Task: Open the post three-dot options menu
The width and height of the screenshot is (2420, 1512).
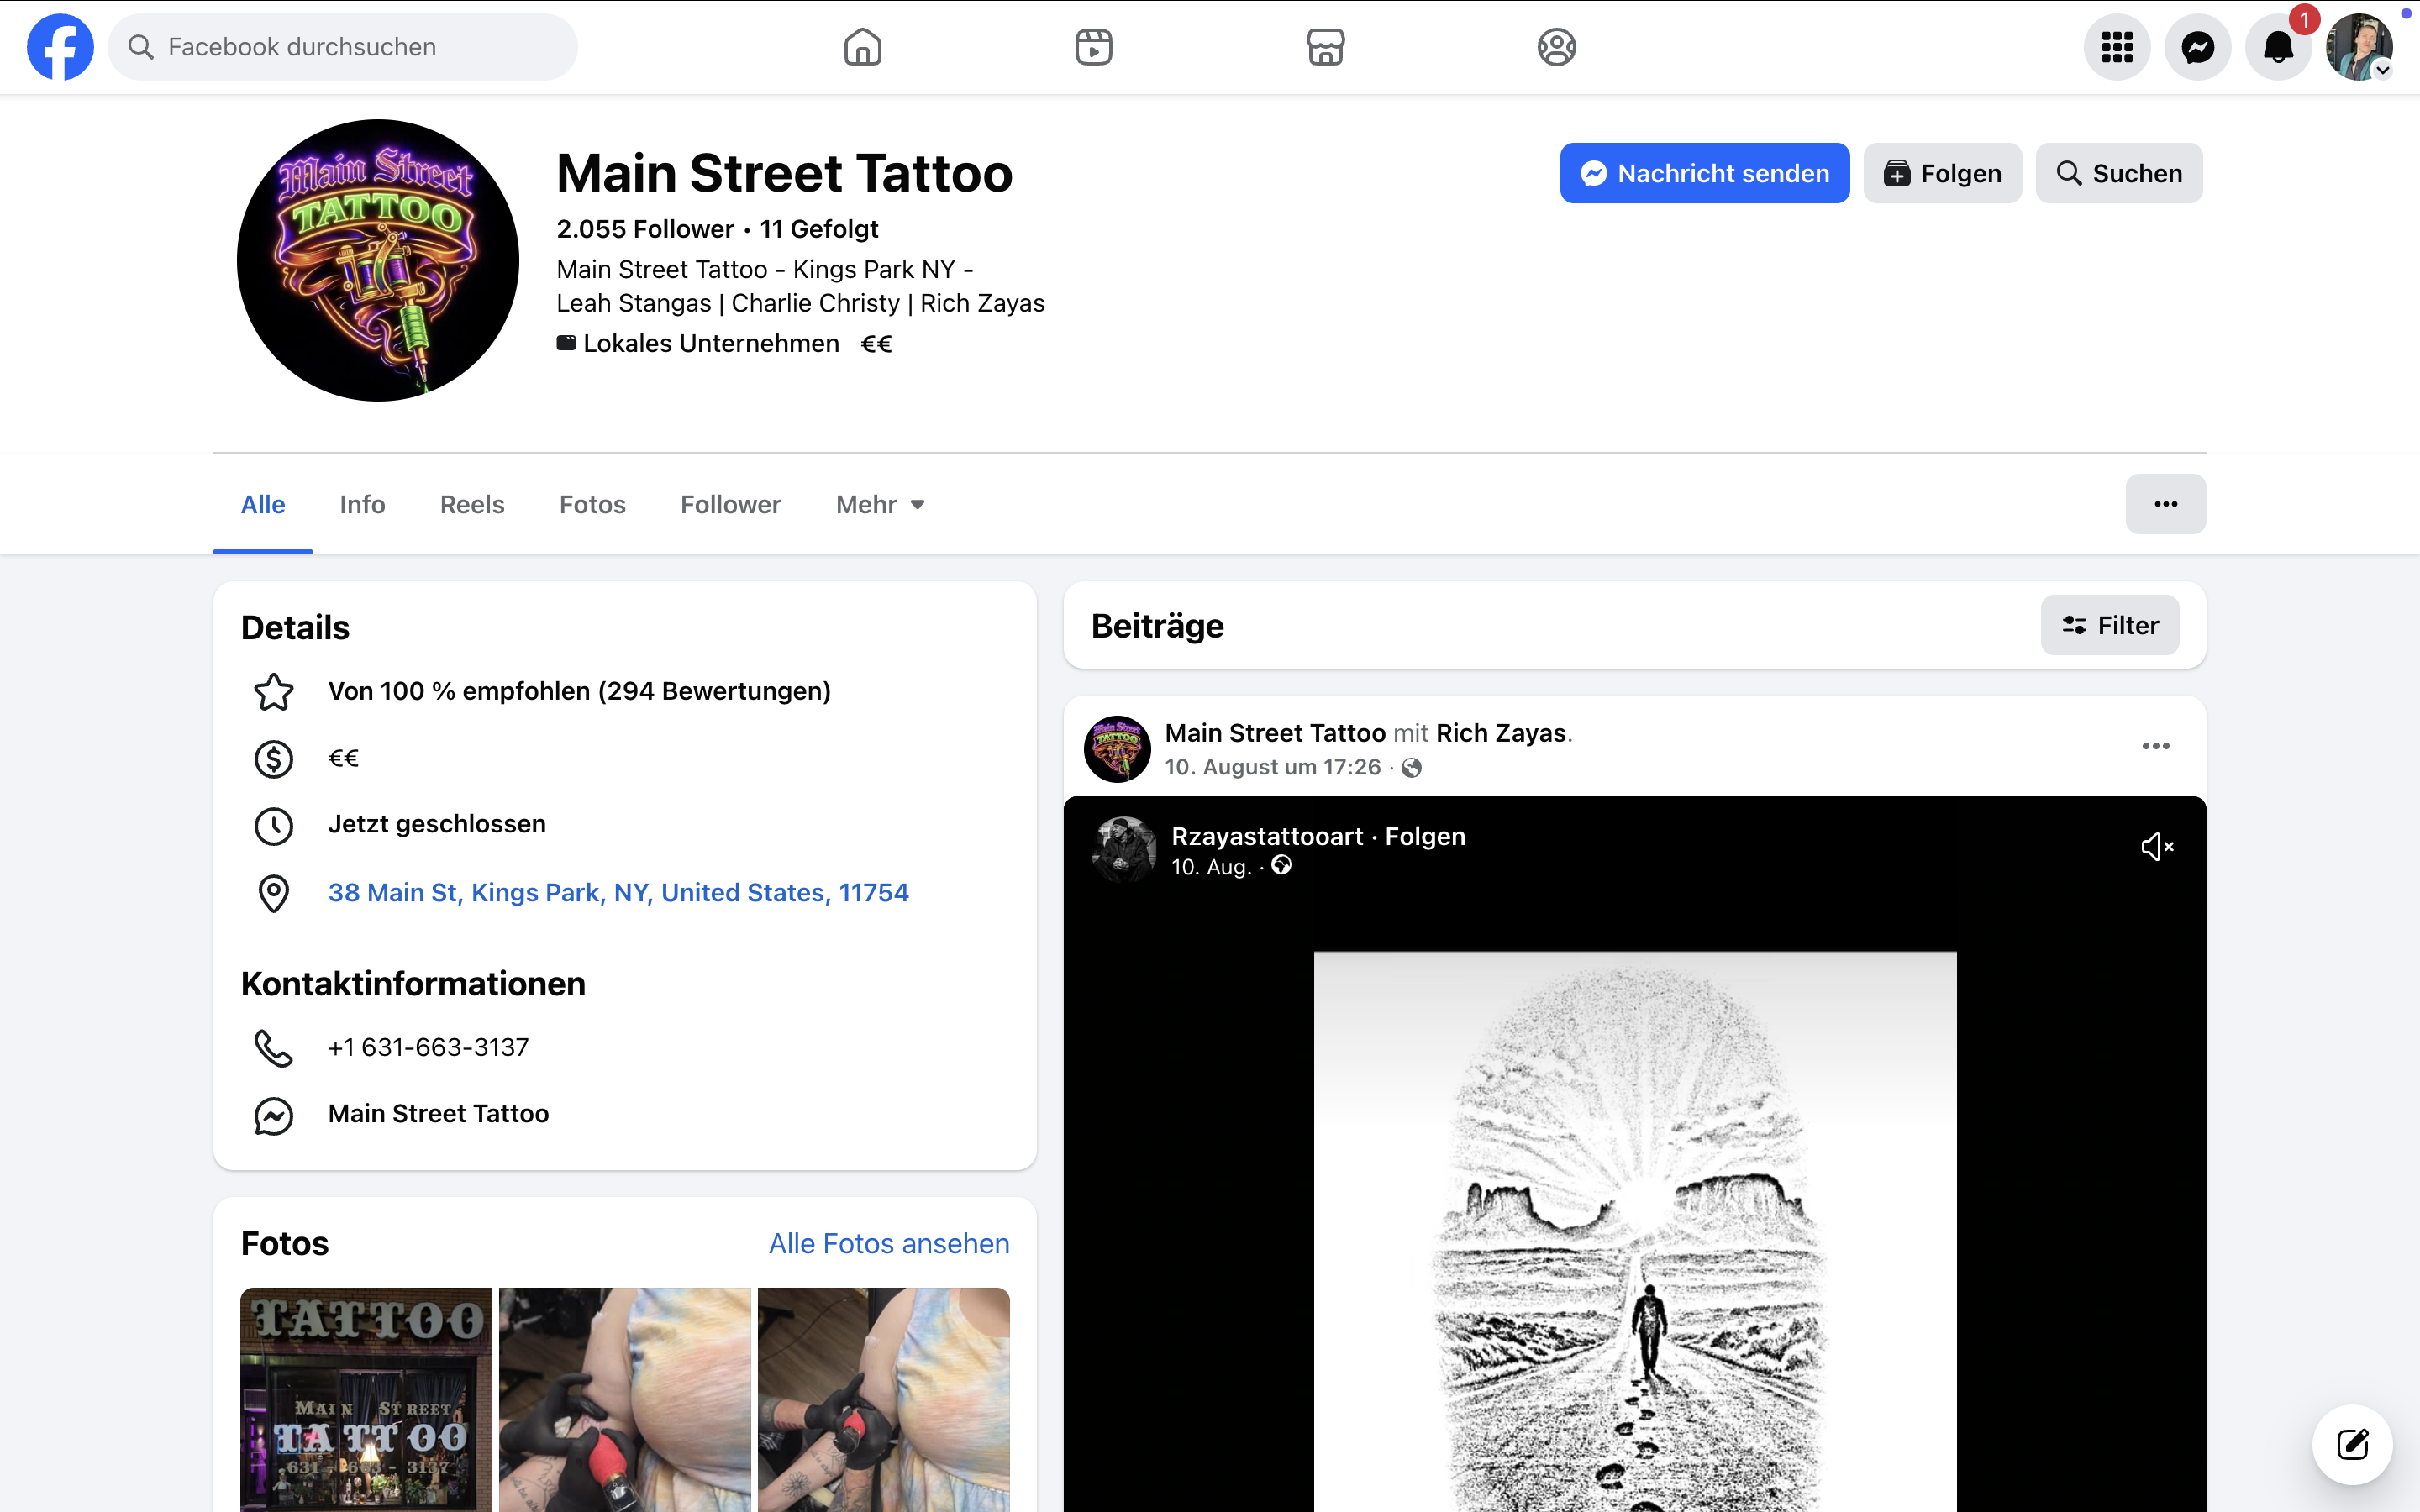Action: (x=2156, y=746)
